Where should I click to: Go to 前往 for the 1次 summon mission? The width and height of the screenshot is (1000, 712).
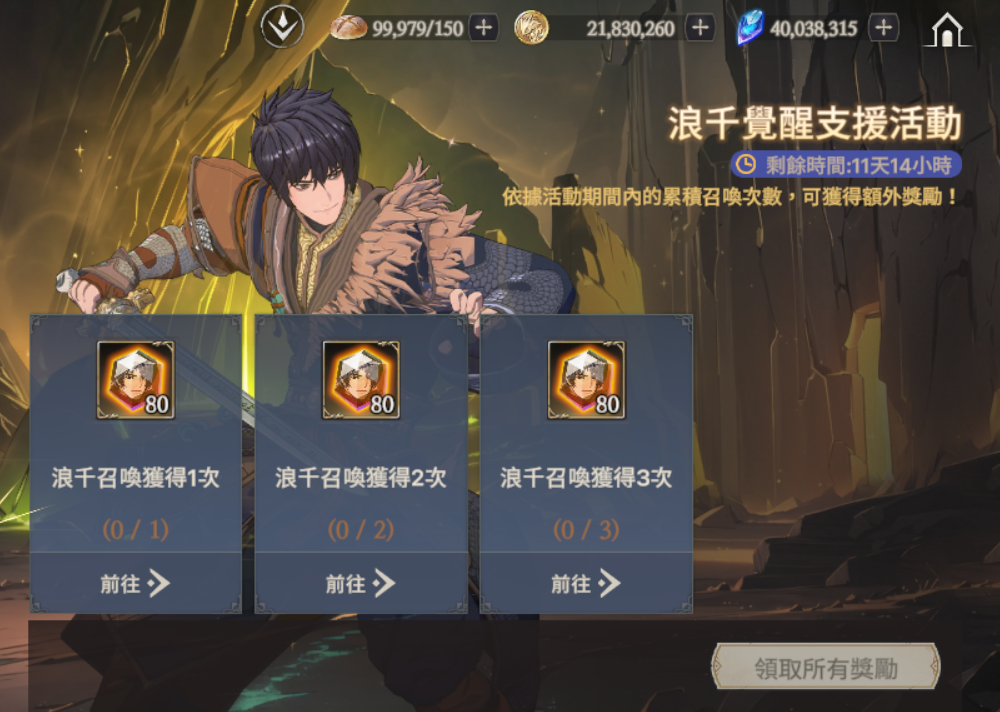pos(135,583)
